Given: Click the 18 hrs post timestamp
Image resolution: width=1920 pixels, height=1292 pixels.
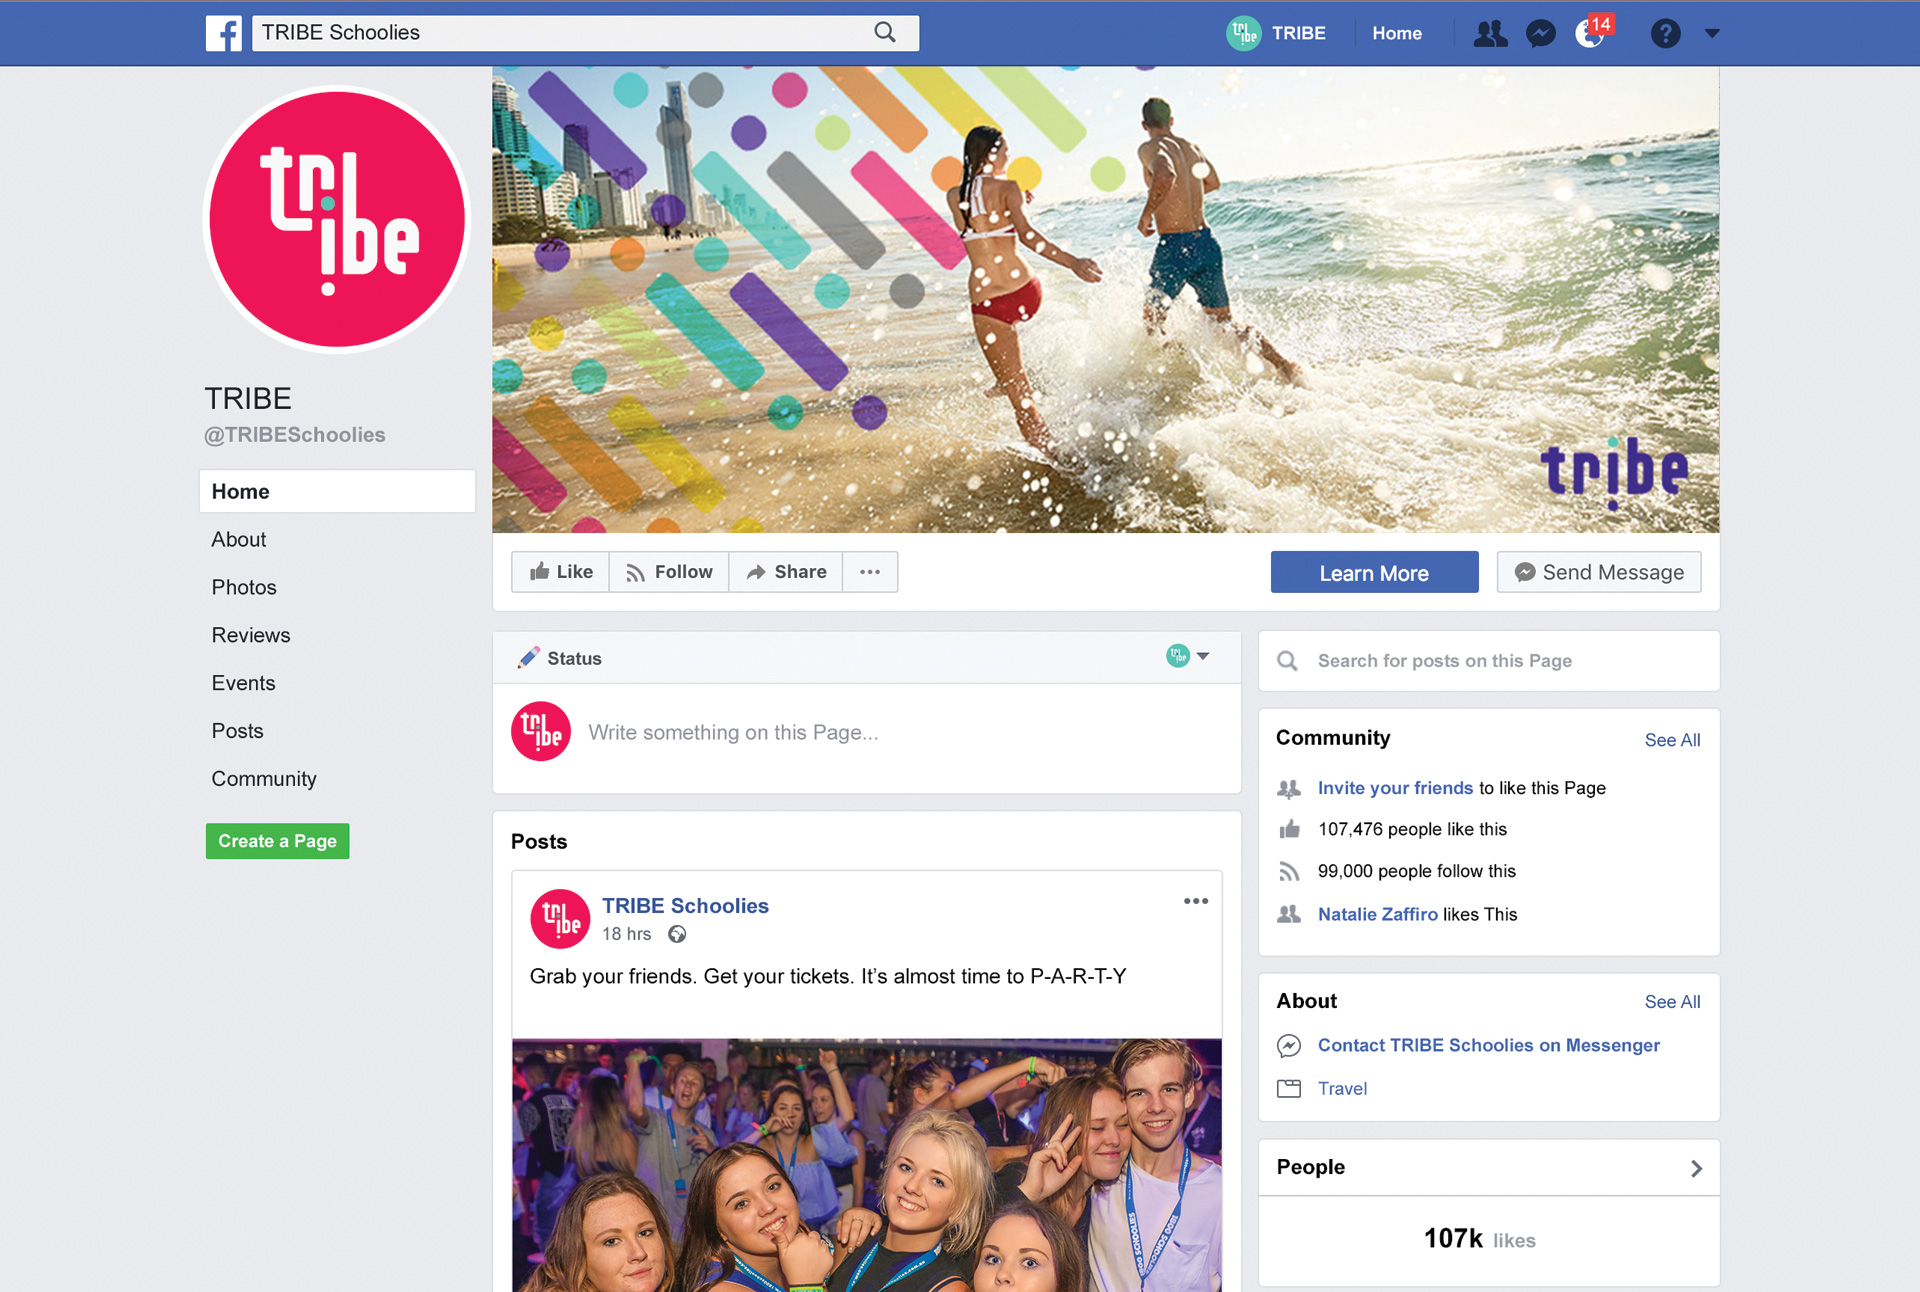Looking at the screenshot, I should pyautogui.click(x=626, y=934).
